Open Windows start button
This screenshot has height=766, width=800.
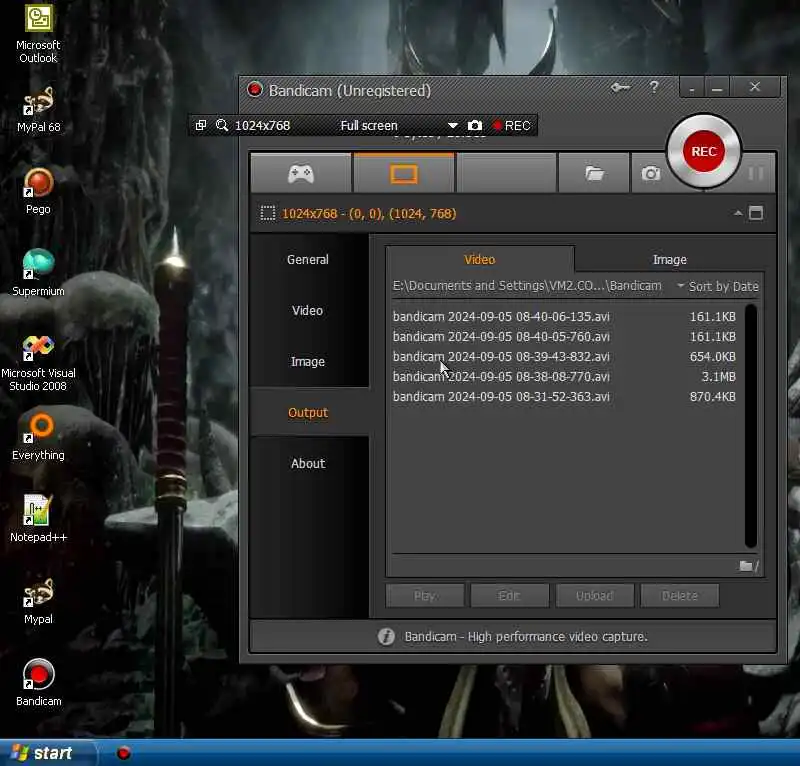click(47, 753)
